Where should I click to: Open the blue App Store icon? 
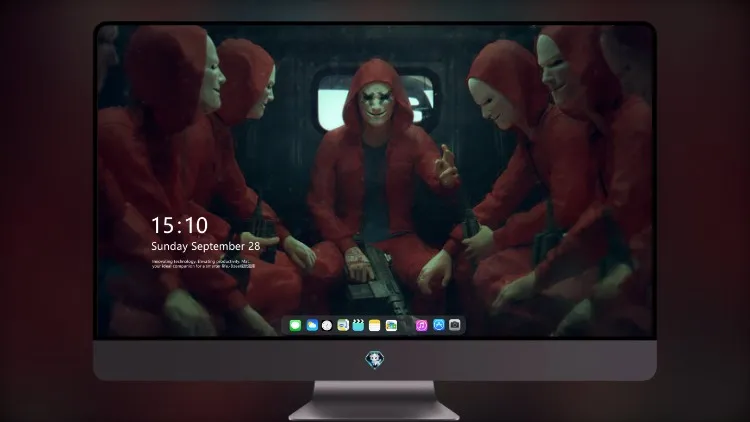pyautogui.click(x=439, y=325)
